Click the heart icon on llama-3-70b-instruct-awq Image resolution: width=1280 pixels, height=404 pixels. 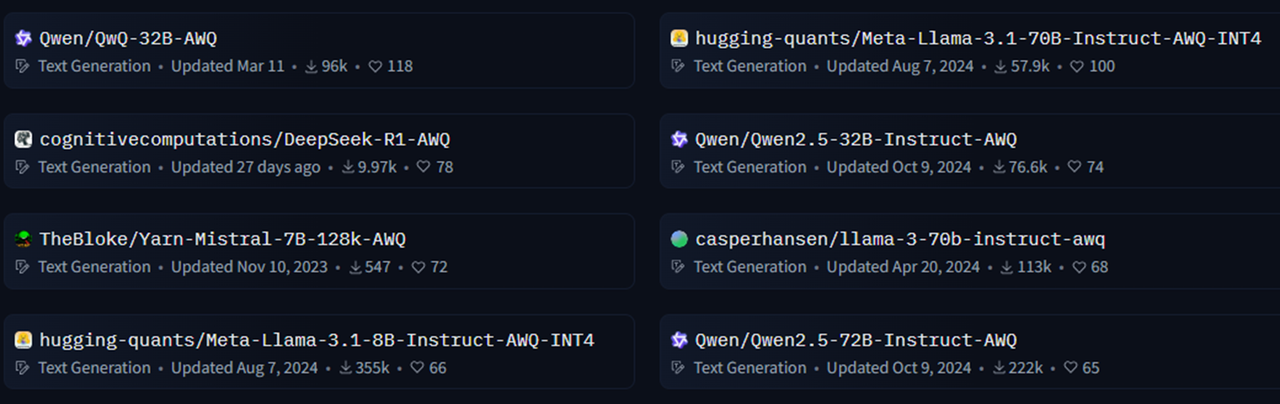(1080, 267)
